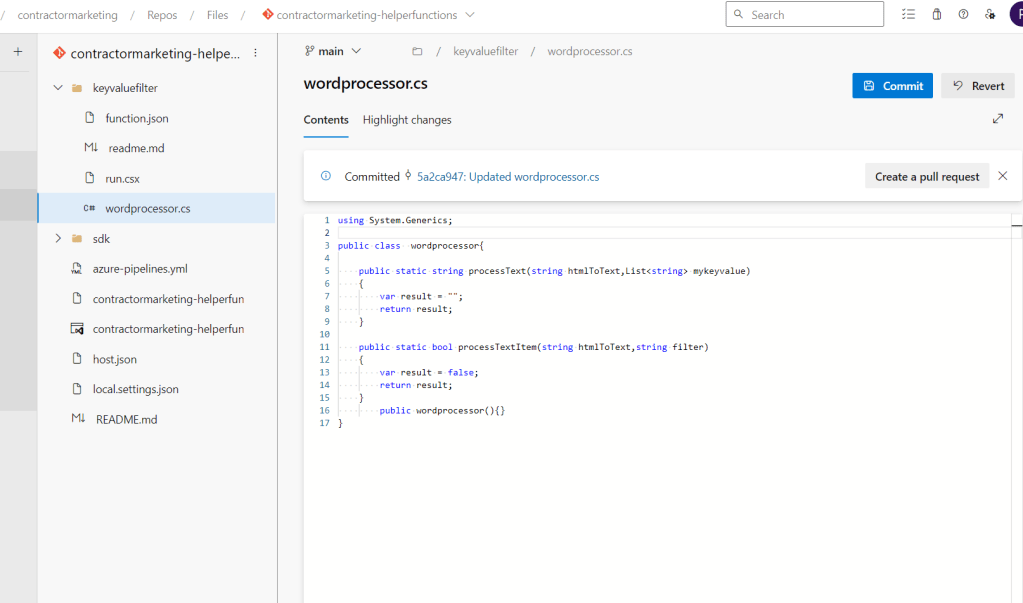Expand the sdk folder

(58, 239)
